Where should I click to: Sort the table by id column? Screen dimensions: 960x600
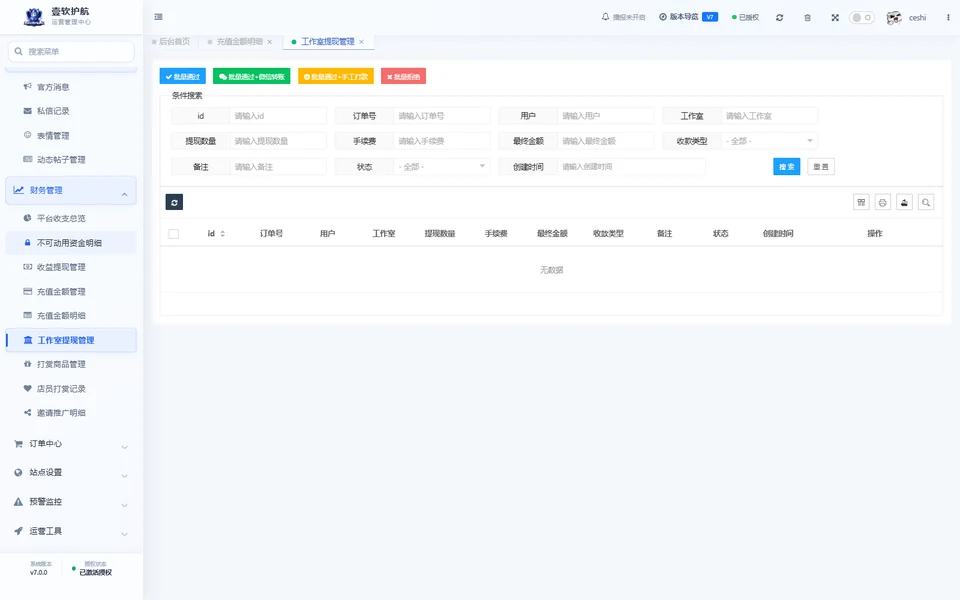[222, 233]
